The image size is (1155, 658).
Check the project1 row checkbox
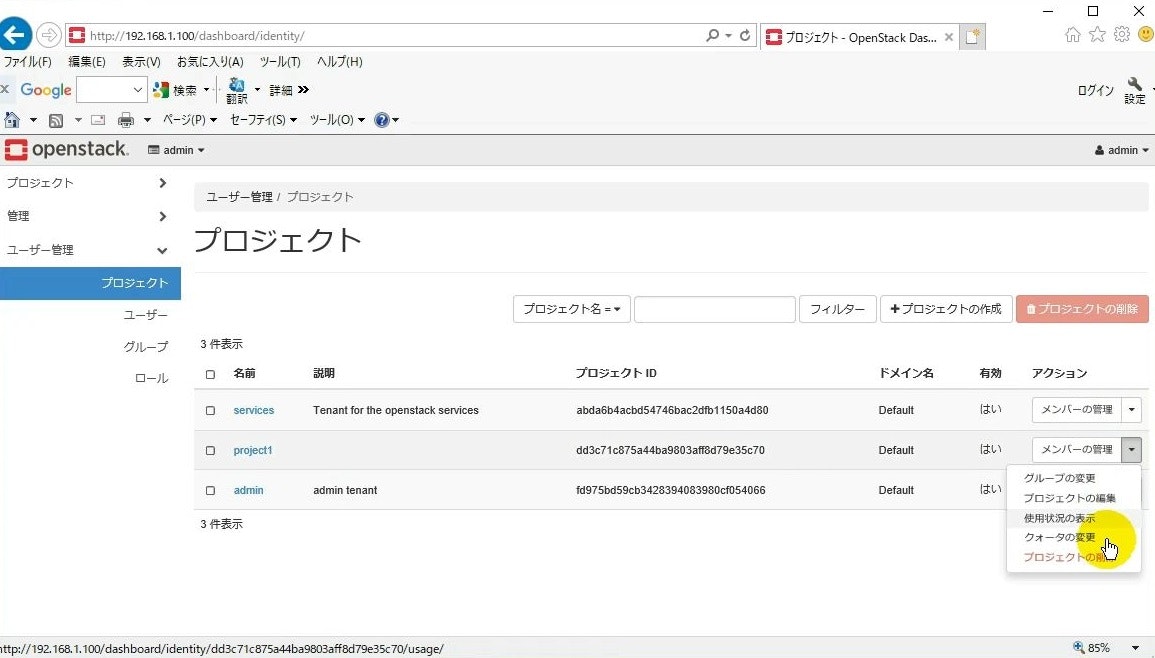[x=211, y=450]
